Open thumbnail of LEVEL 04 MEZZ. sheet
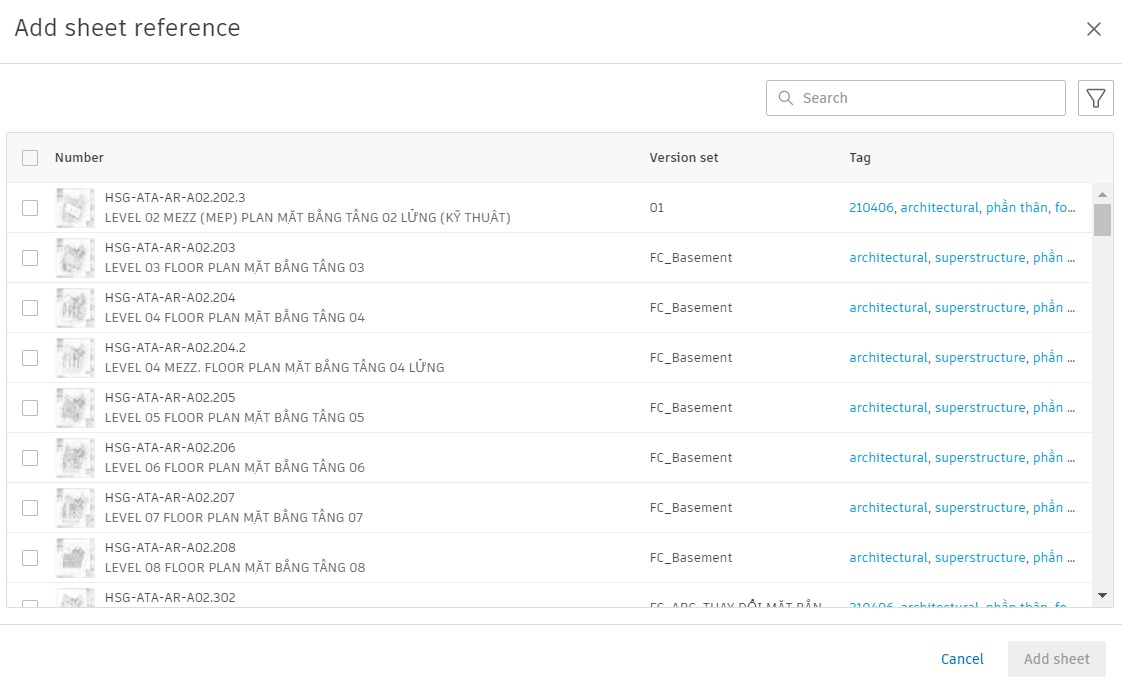This screenshot has width=1122, height=686. pyautogui.click(x=75, y=358)
